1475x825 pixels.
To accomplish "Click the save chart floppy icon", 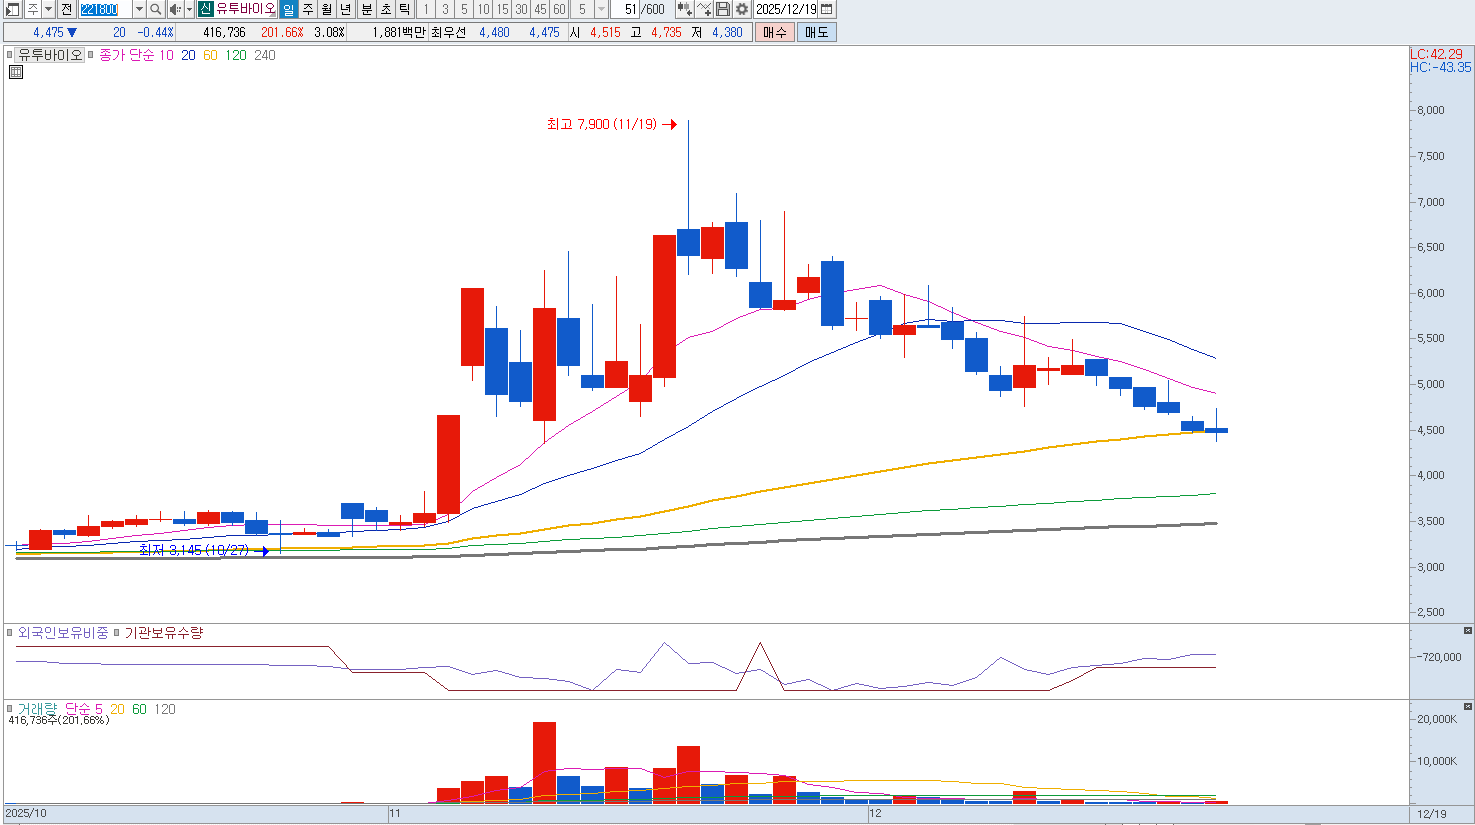I will [x=723, y=9].
